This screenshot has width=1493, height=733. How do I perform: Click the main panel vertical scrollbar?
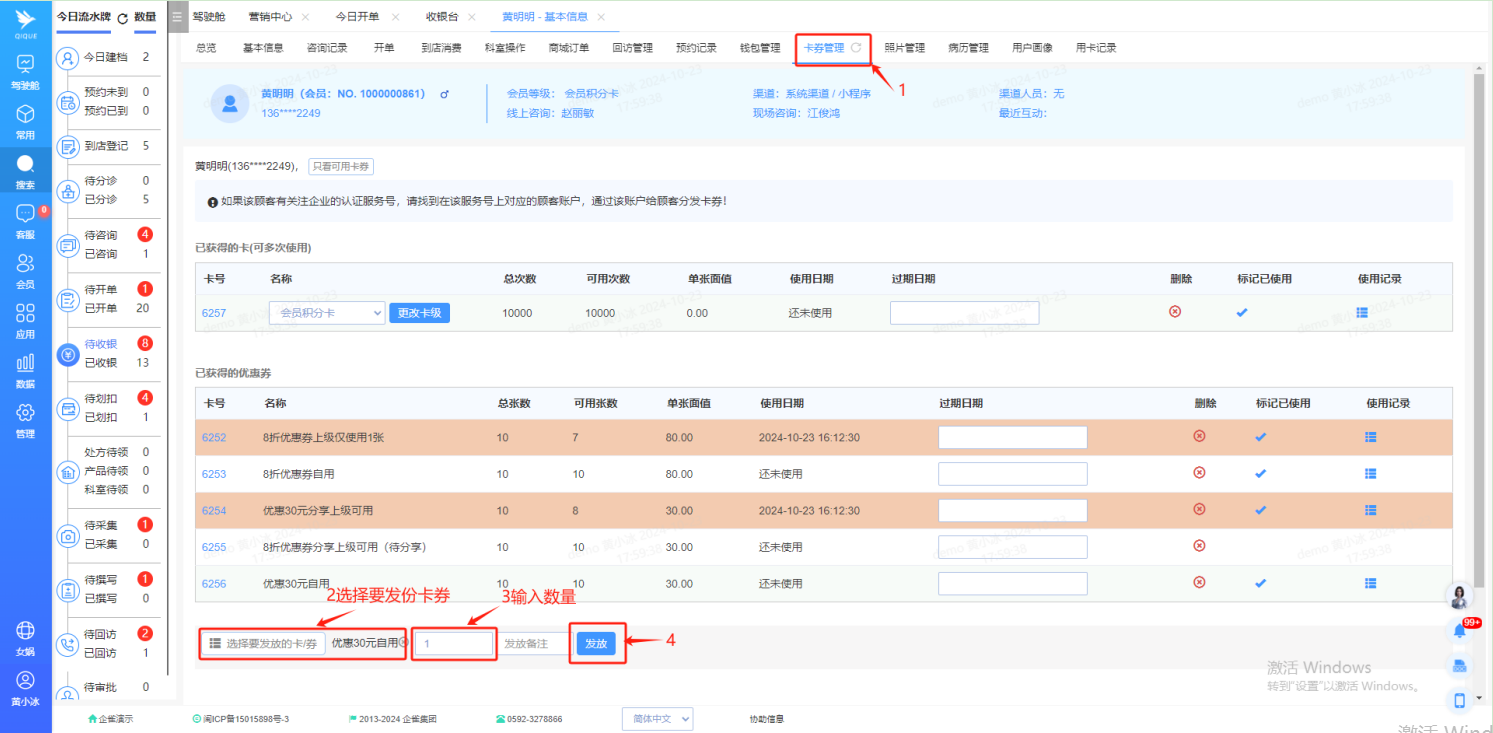coord(1478,330)
